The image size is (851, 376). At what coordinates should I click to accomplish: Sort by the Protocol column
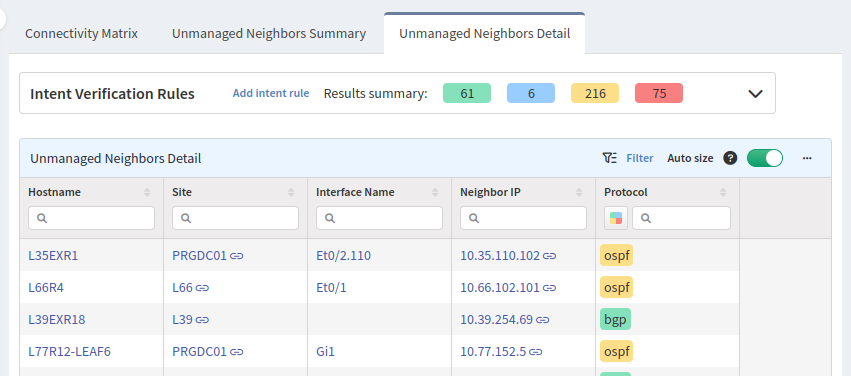point(723,192)
